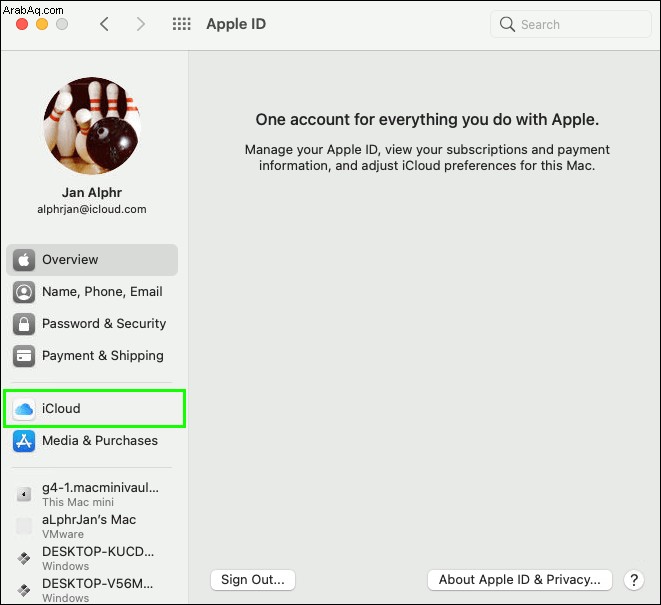
Task: Click the alphrjan@icloud.com email text
Action: [x=92, y=210]
